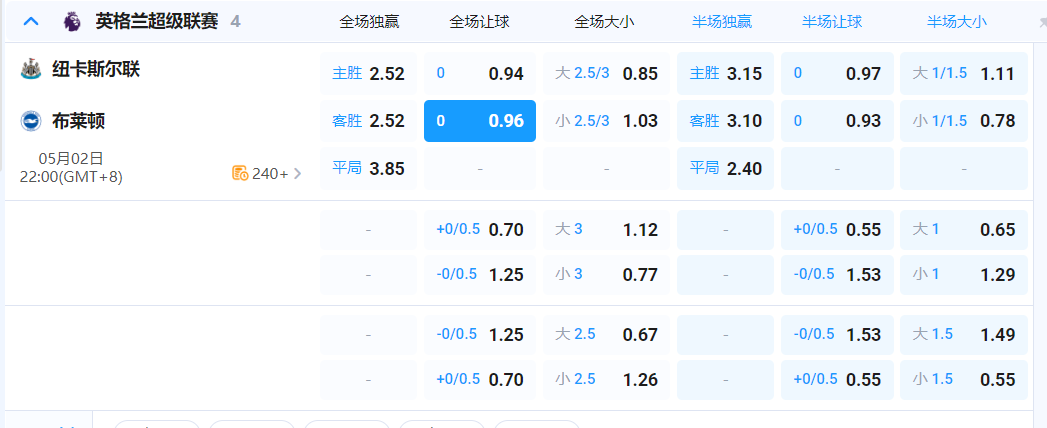
Task: Bet full-time 客胜 at 2.52
Action: [369, 121]
